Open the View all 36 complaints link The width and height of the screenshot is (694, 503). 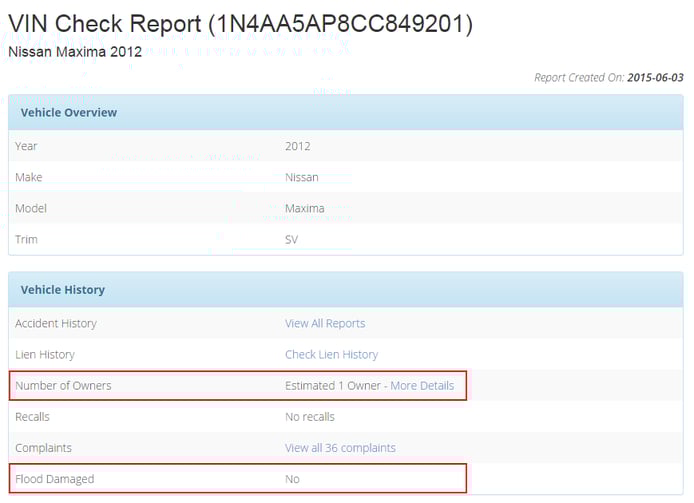coord(340,448)
